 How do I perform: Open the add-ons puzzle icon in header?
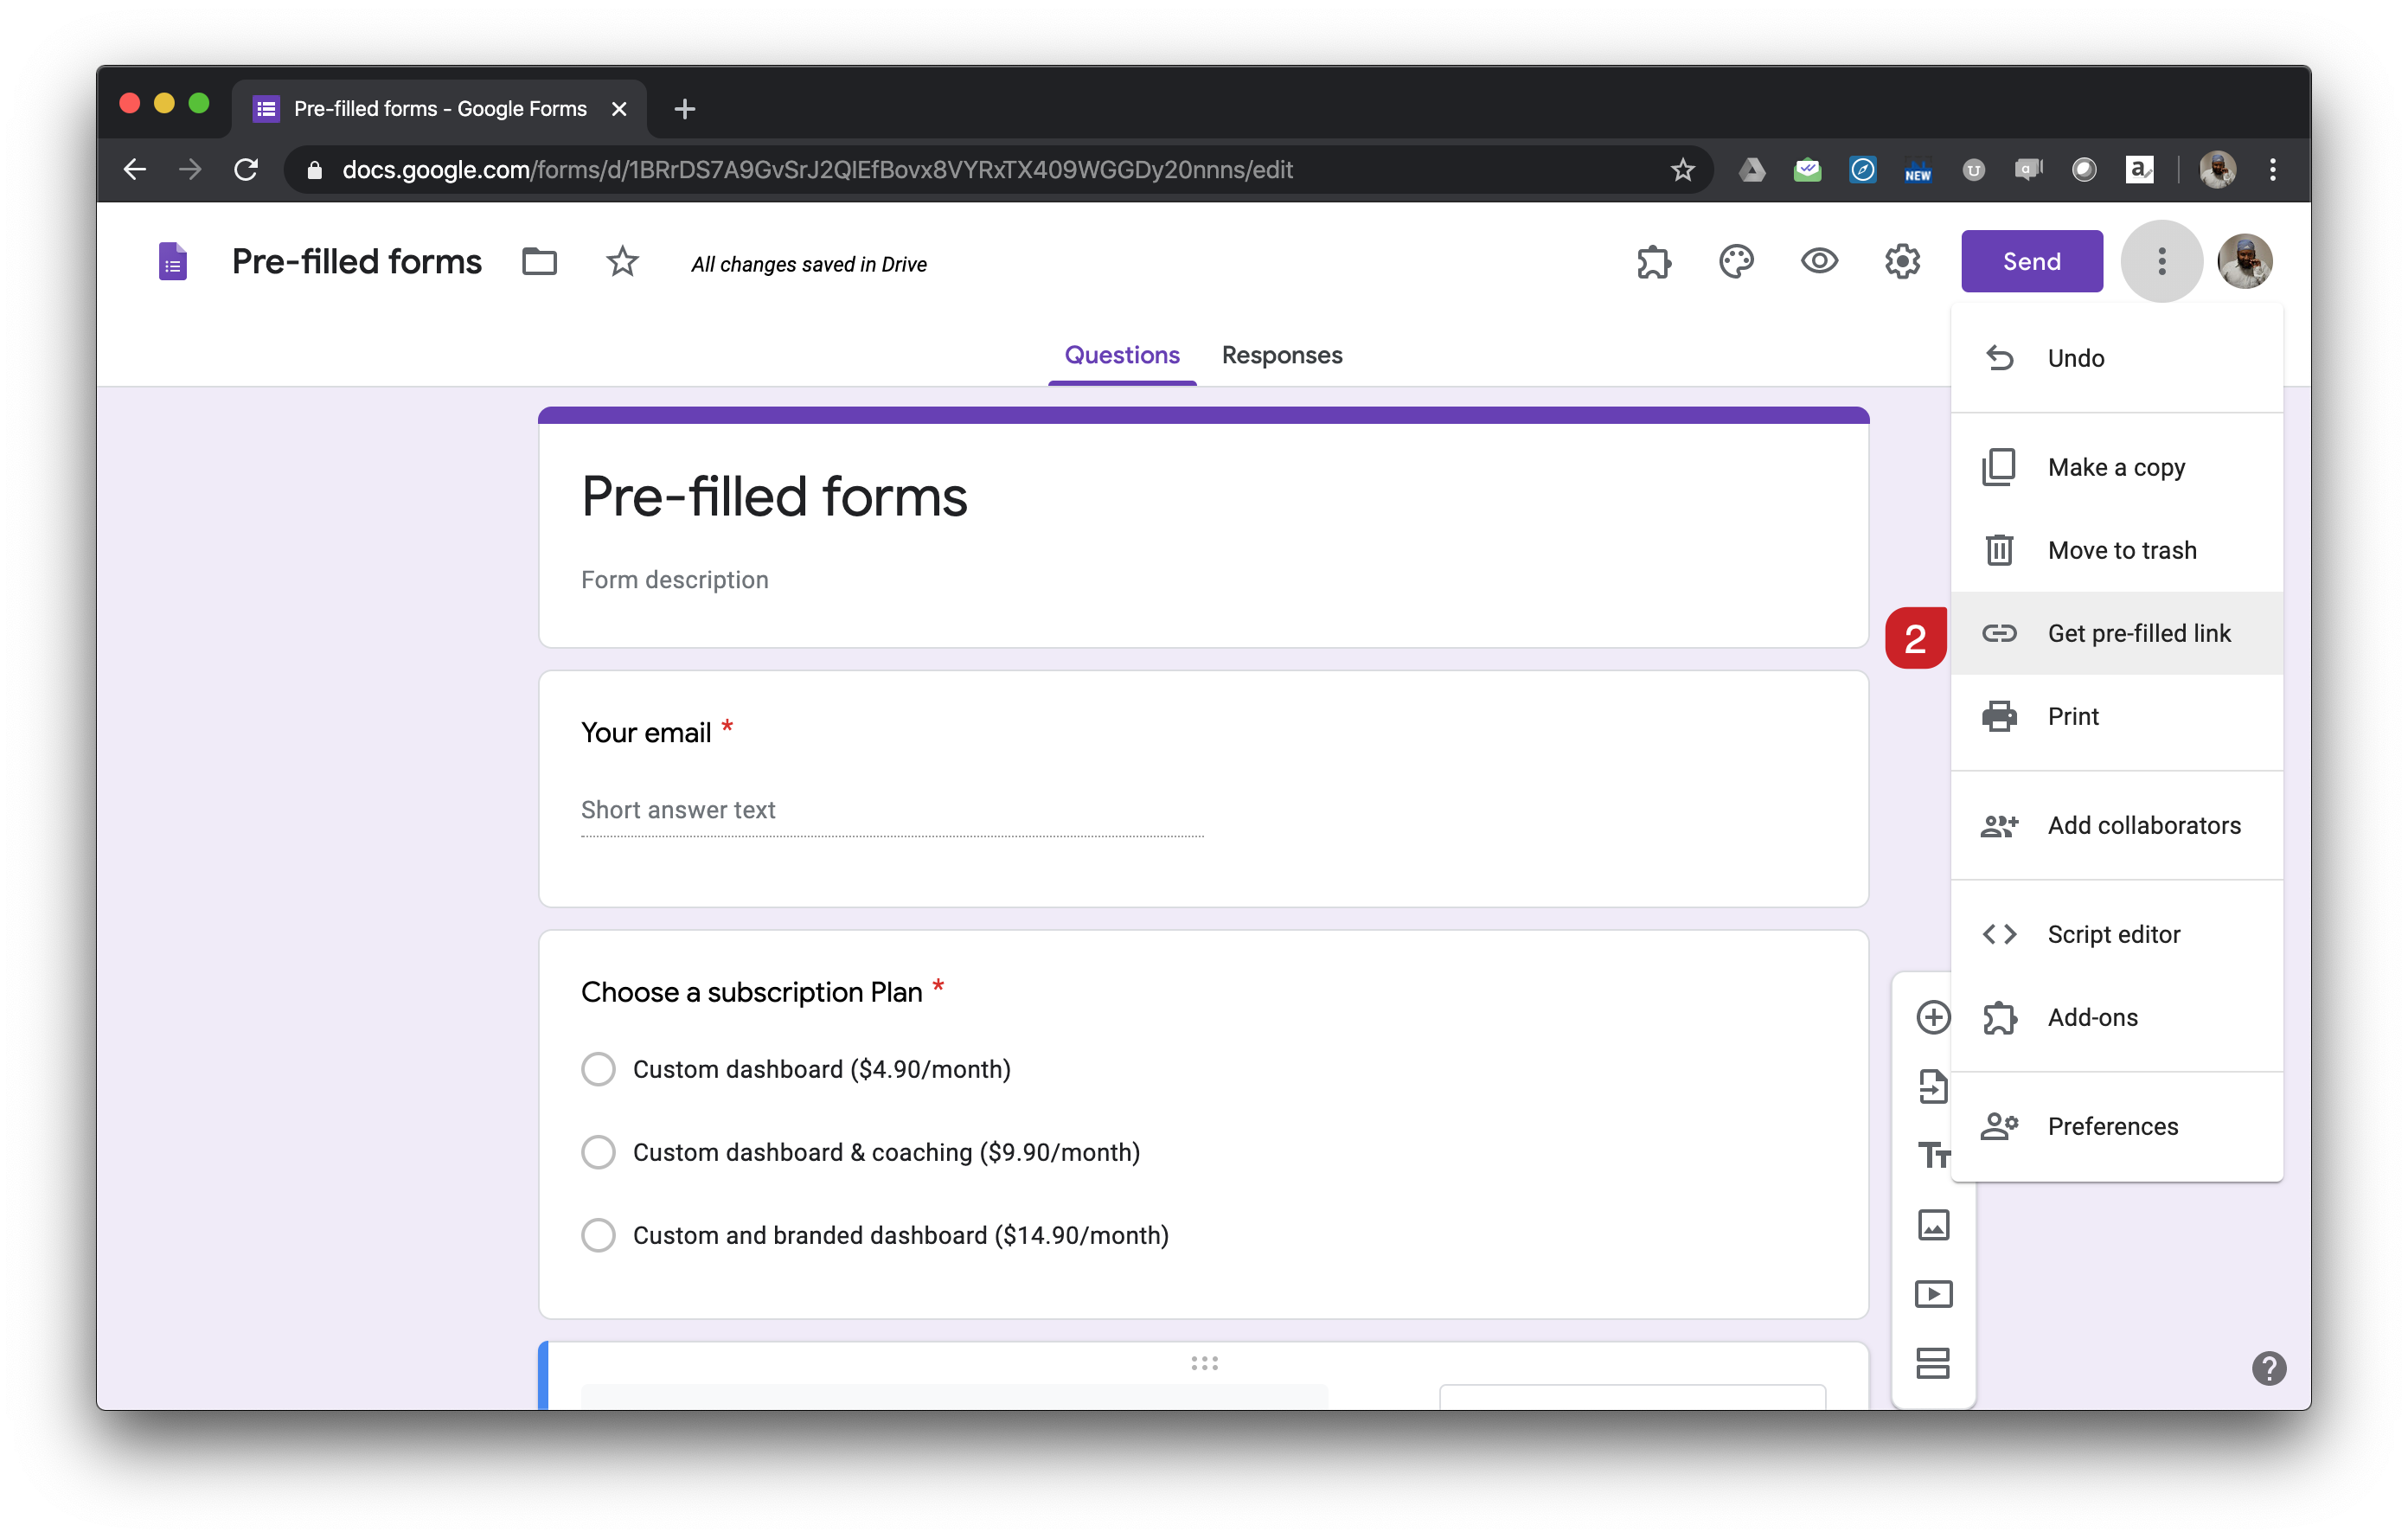(x=1653, y=262)
